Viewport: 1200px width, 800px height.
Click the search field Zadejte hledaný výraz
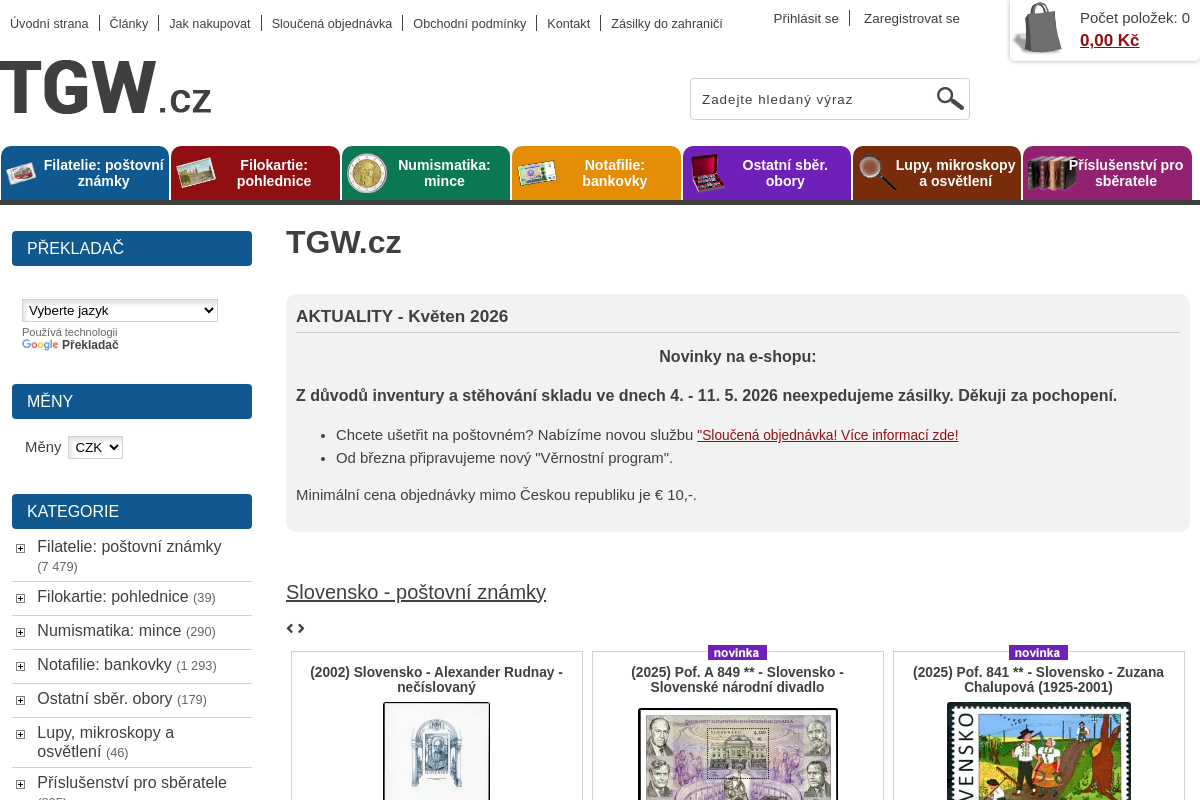(x=815, y=99)
